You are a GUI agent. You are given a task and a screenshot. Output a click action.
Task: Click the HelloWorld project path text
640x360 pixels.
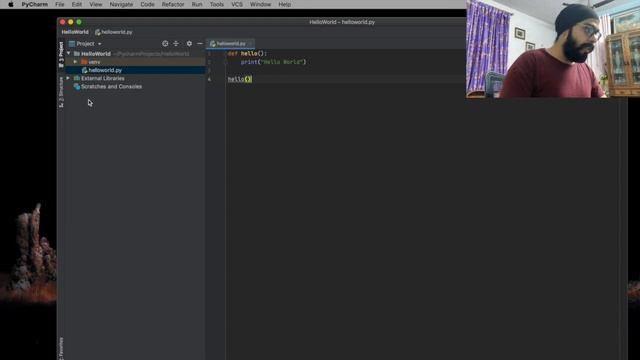[x=151, y=54]
